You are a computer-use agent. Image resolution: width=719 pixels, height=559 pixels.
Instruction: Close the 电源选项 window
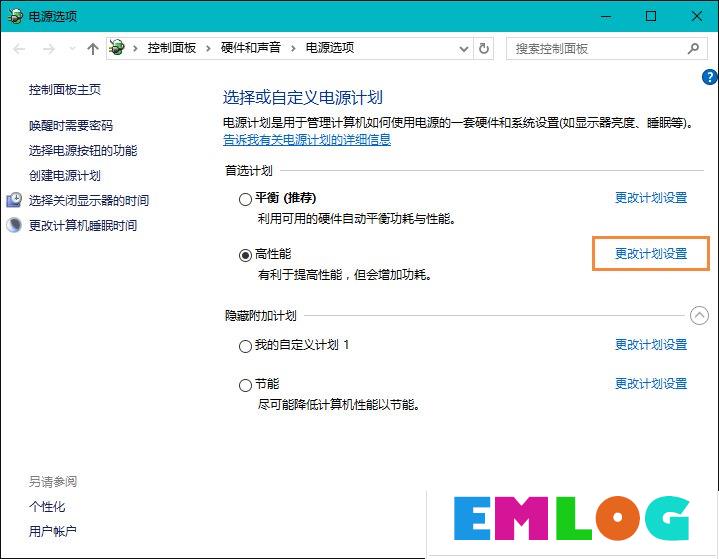[696, 17]
